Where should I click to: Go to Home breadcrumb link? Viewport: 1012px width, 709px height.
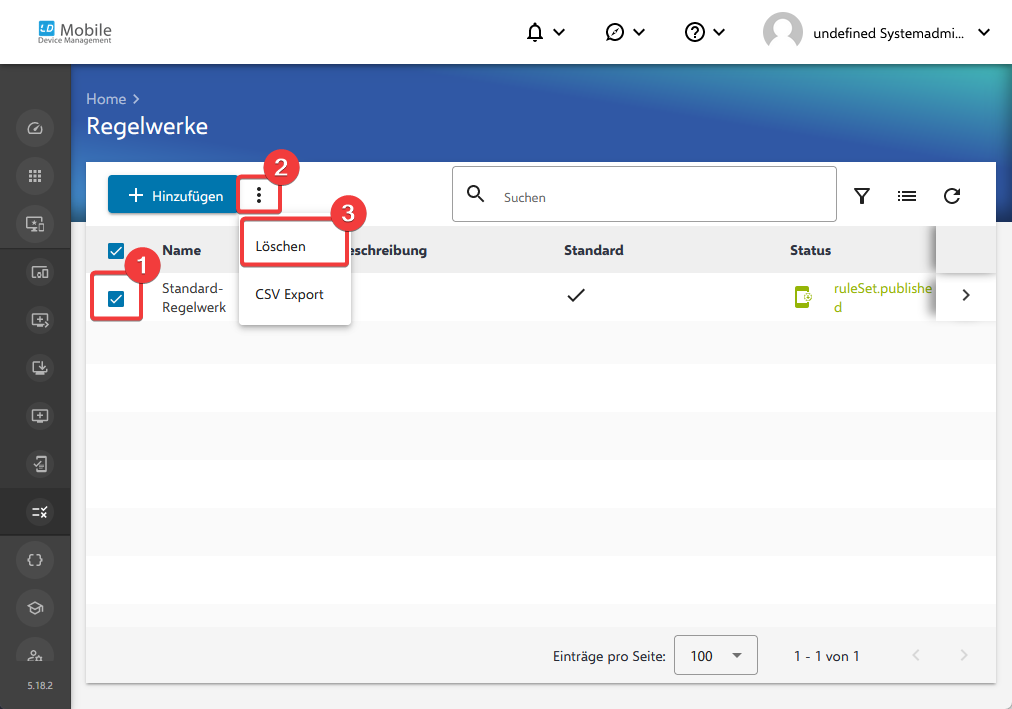[x=106, y=99]
